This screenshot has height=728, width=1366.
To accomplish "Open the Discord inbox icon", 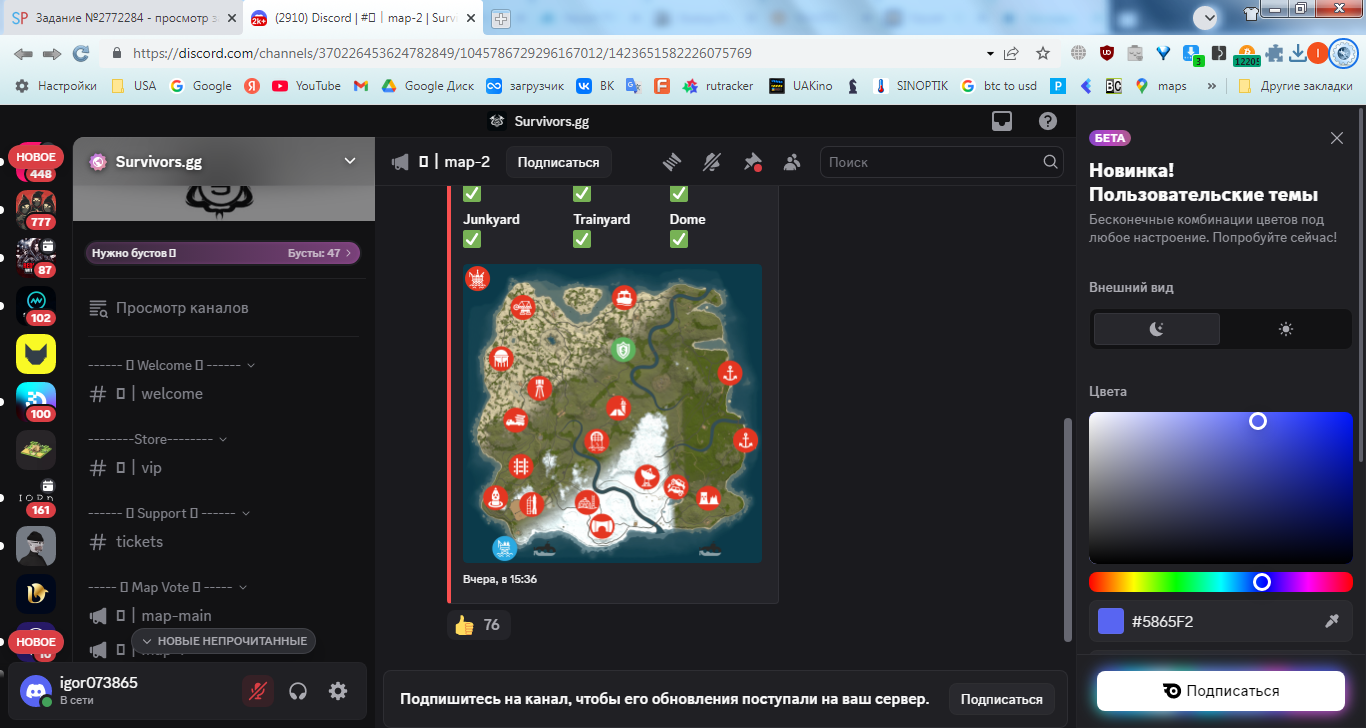I will click(x=1001, y=121).
